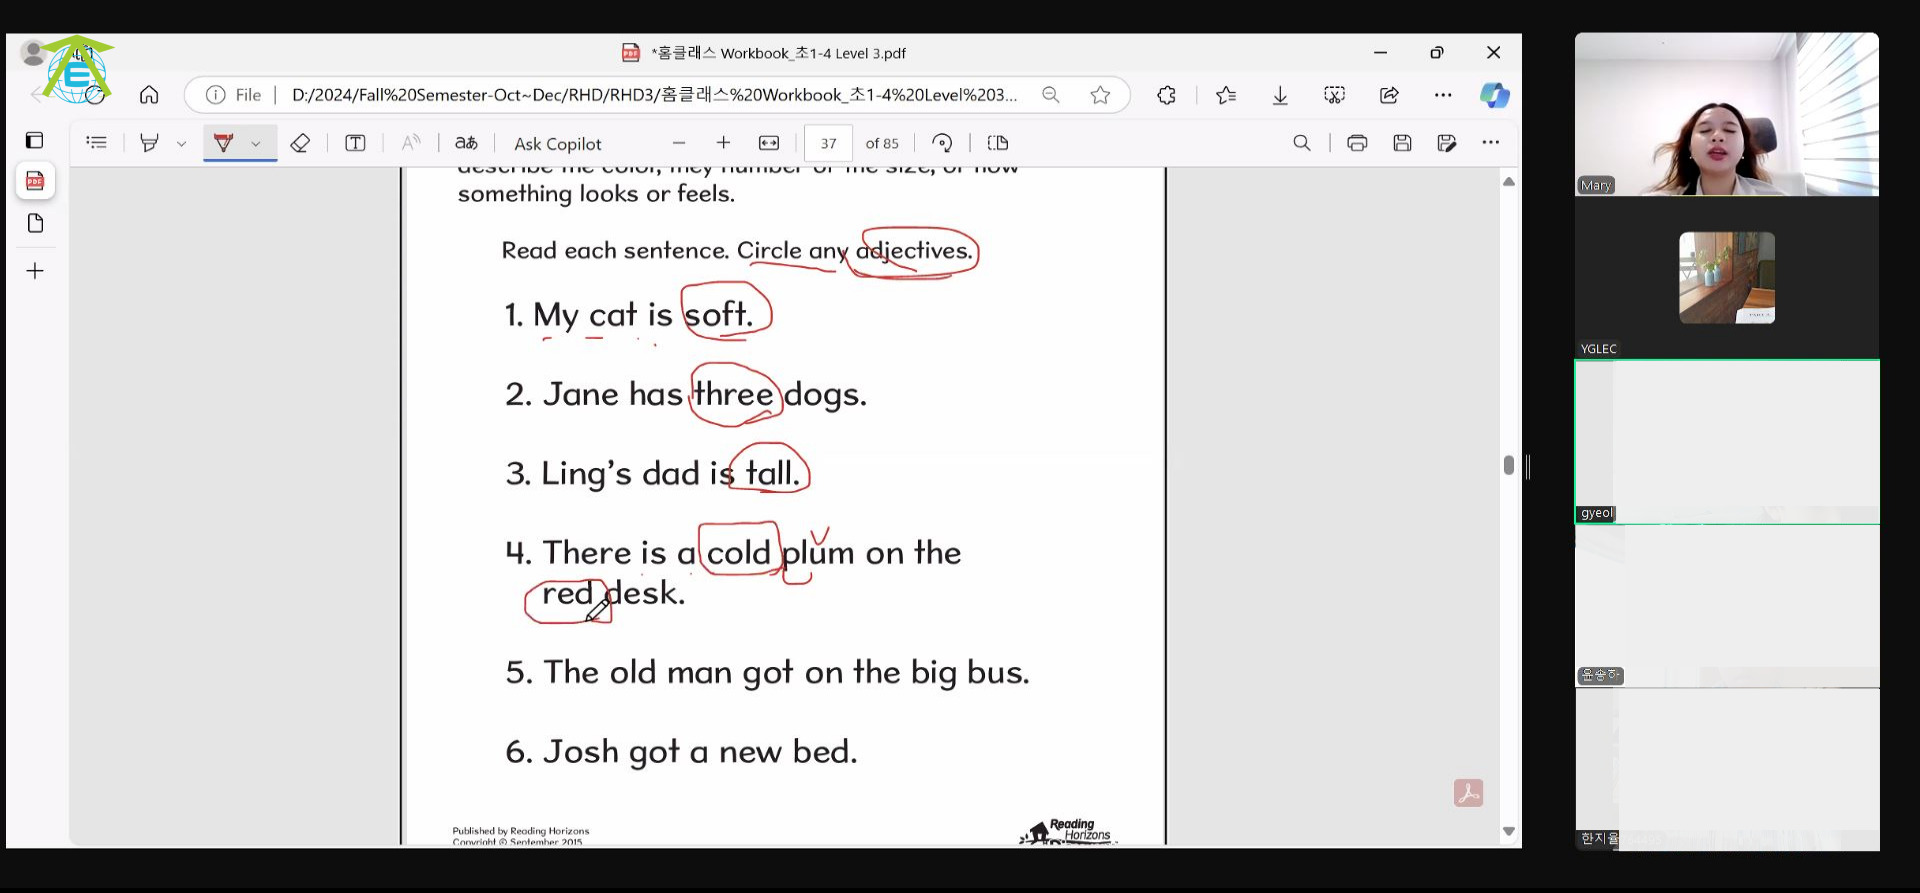
Task: Select the Highlight tool
Action: 149,143
